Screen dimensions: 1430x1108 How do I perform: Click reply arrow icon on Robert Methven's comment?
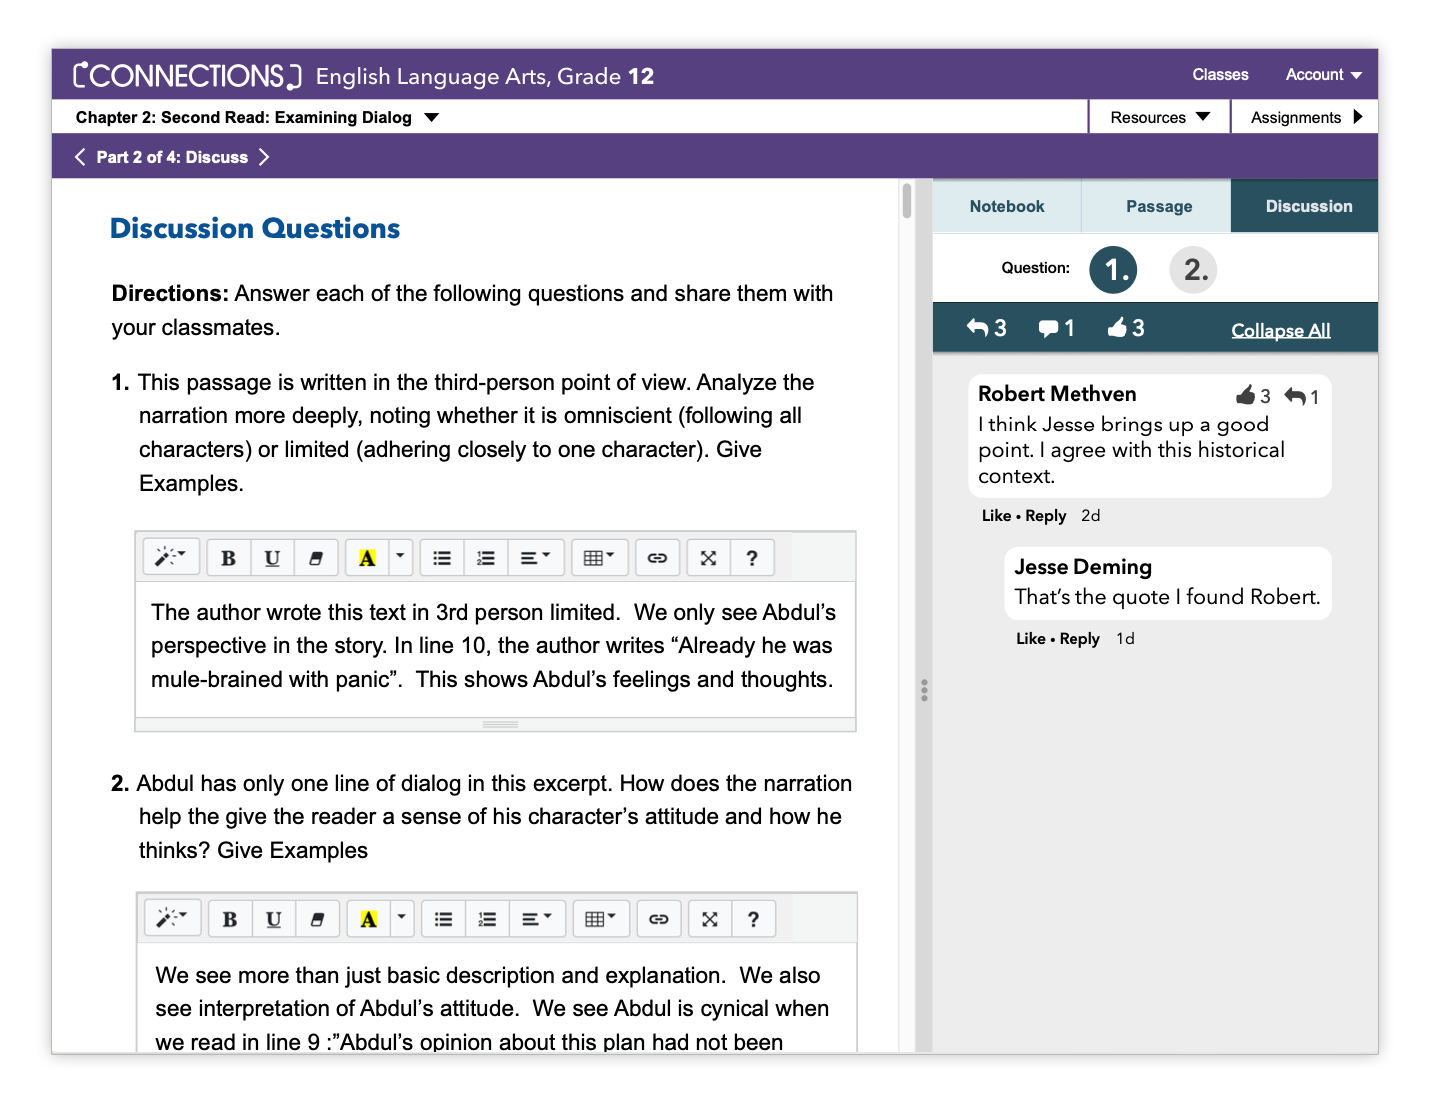tap(1295, 396)
